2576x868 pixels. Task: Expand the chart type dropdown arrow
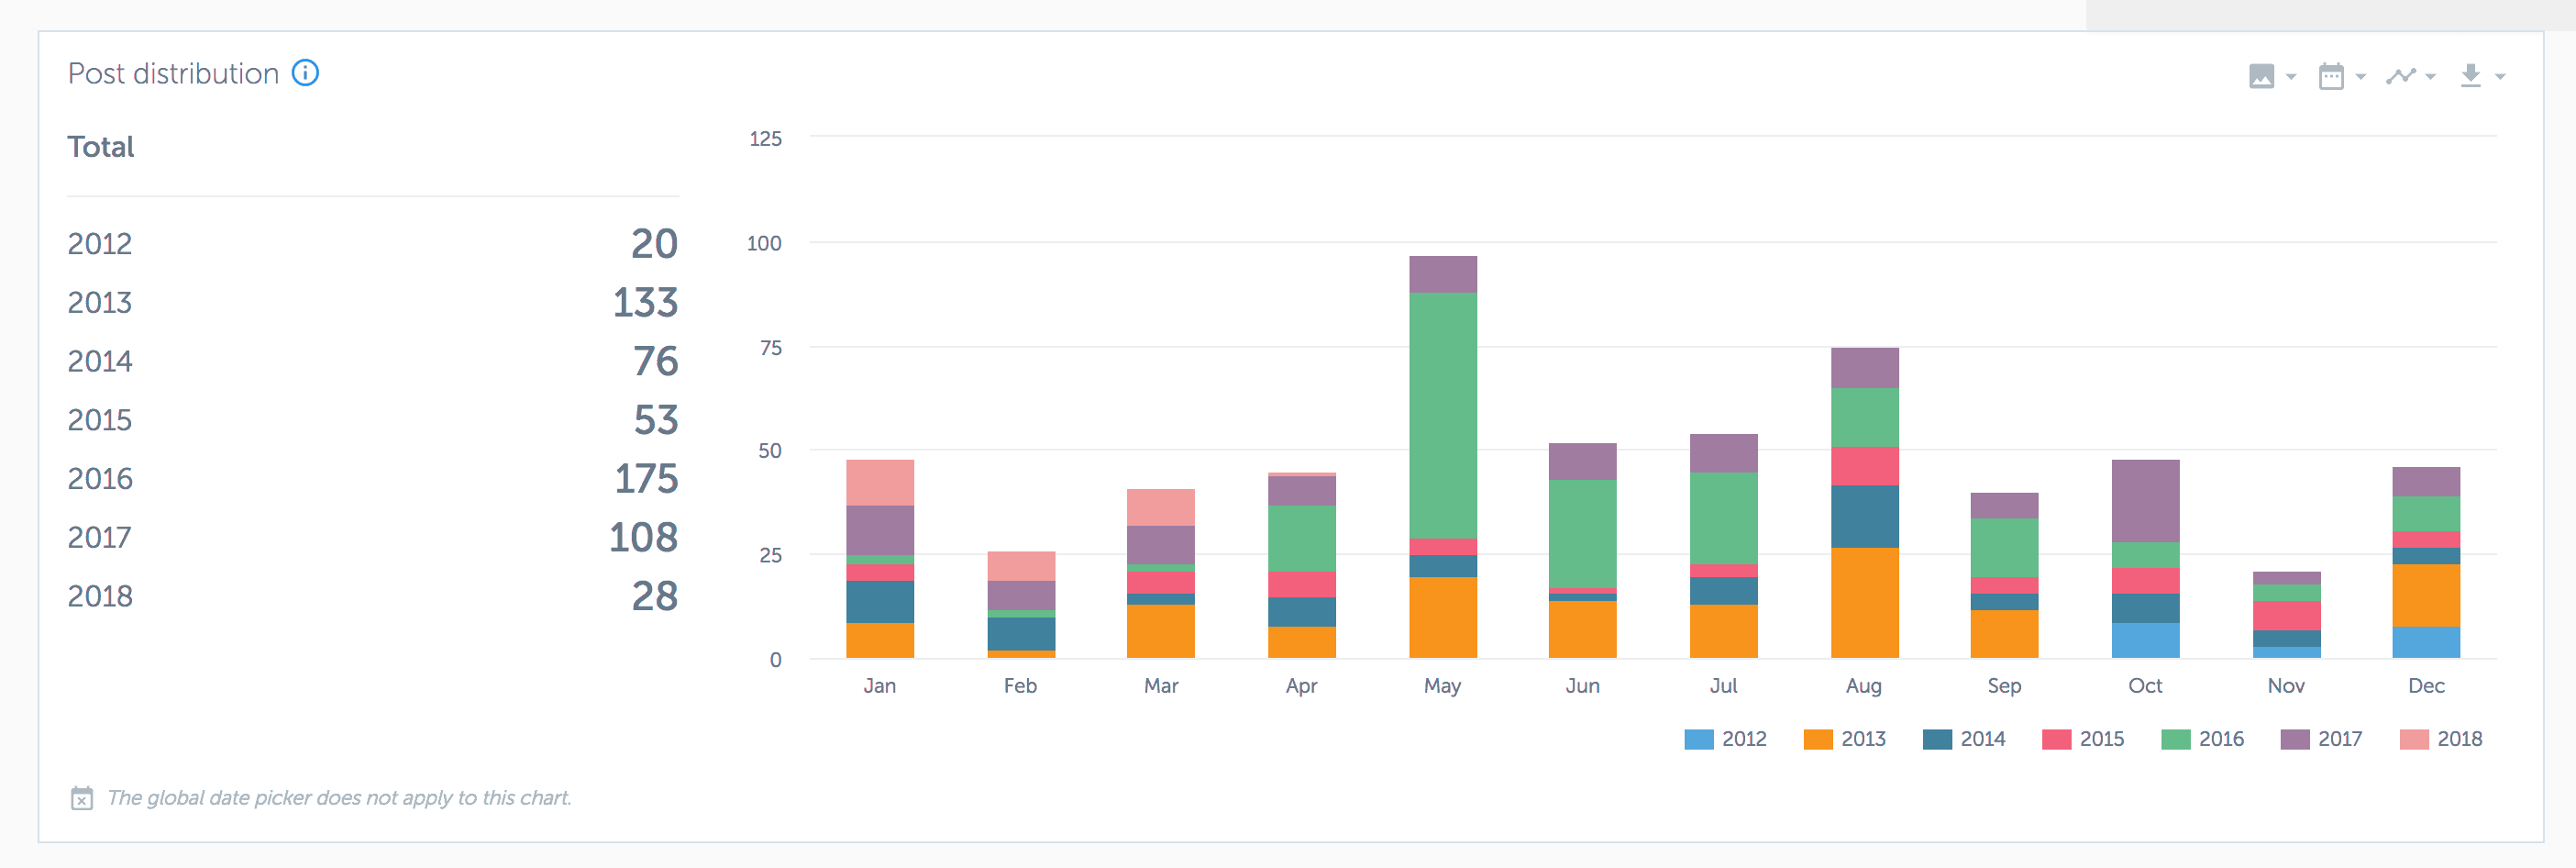click(x=2431, y=76)
